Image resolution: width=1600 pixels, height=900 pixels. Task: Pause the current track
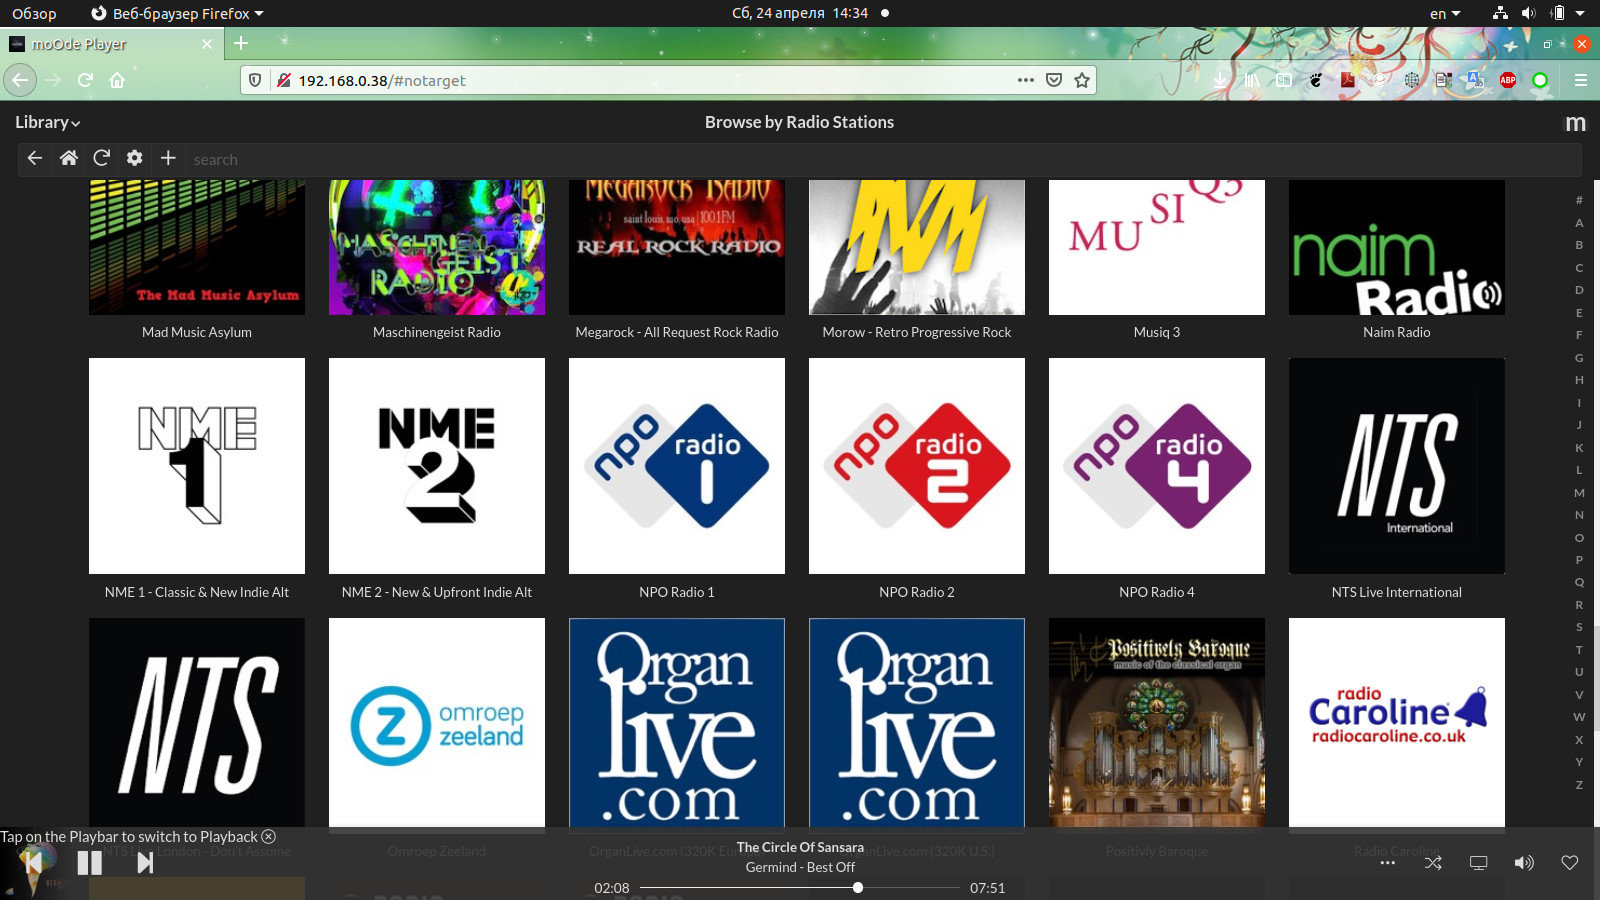point(90,862)
